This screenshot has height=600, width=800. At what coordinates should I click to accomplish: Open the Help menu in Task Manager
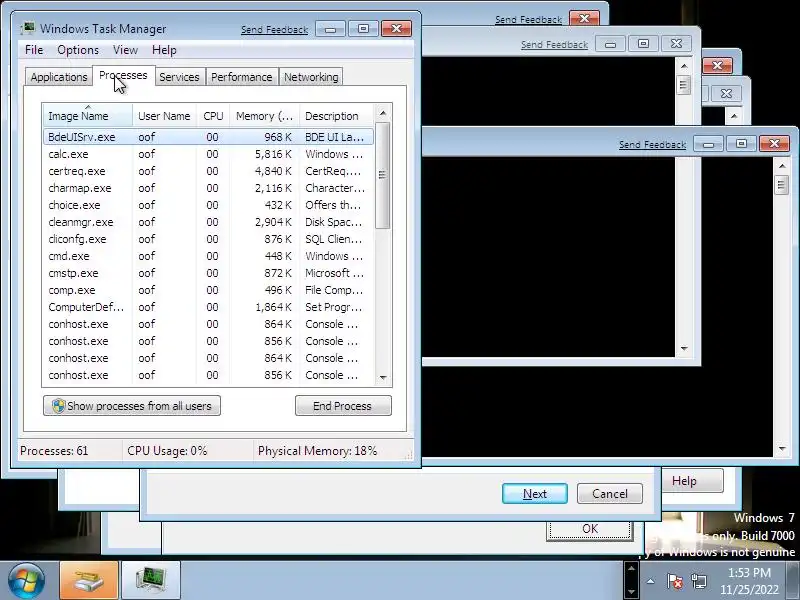pyautogui.click(x=164, y=50)
